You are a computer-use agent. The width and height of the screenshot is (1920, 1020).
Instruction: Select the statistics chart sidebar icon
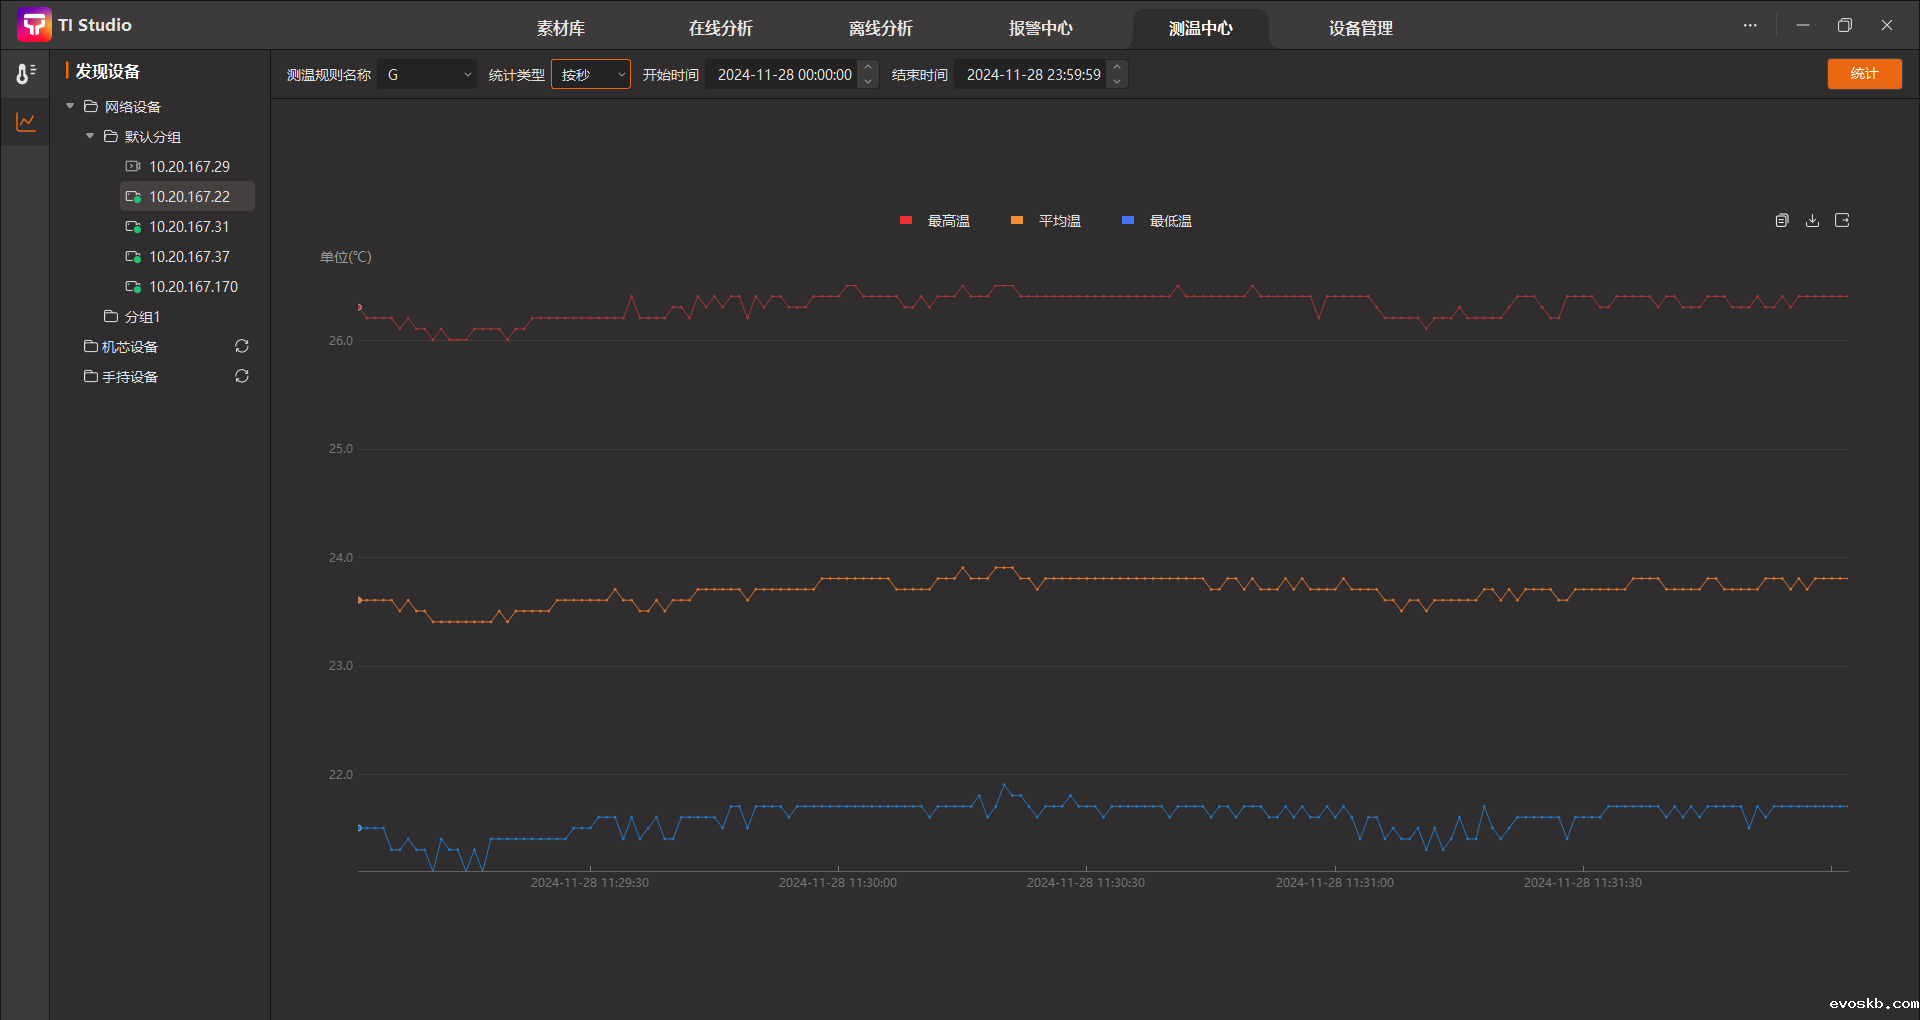pyautogui.click(x=25, y=122)
